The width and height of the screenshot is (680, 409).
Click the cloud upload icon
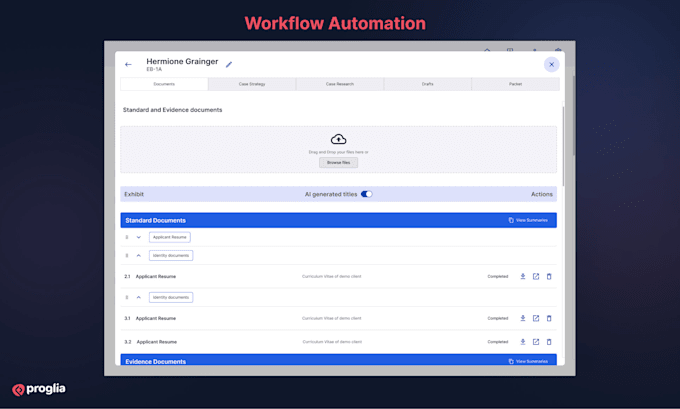click(338, 139)
